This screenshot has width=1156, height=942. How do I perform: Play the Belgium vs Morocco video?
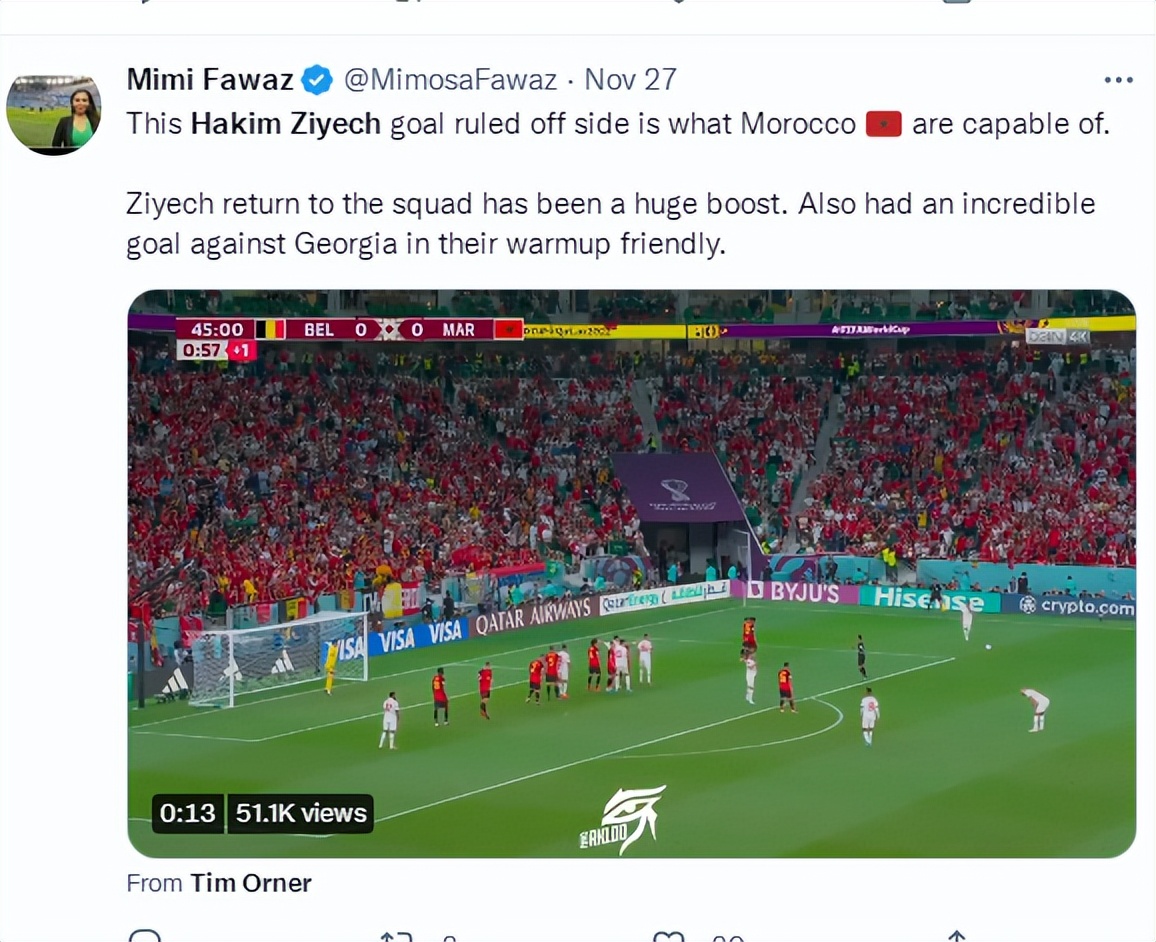pyautogui.click(x=631, y=573)
